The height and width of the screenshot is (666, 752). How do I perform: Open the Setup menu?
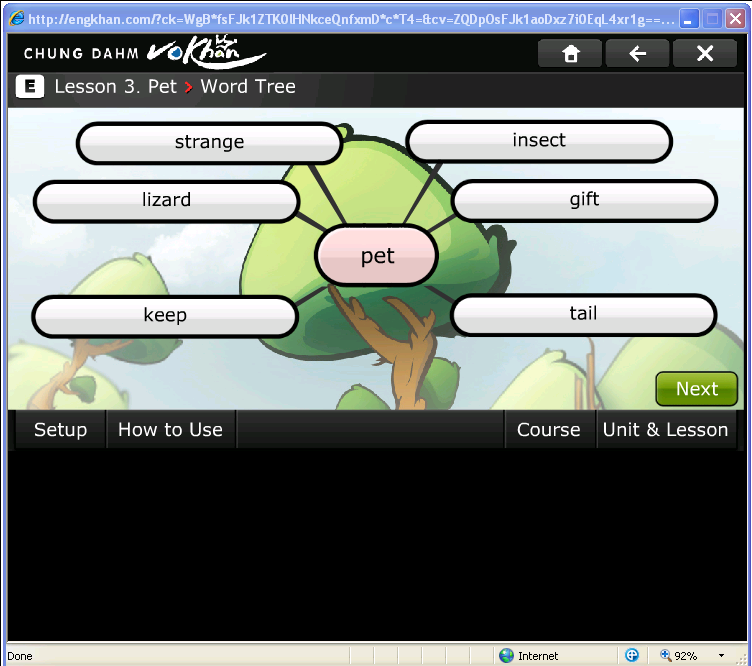point(60,429)
